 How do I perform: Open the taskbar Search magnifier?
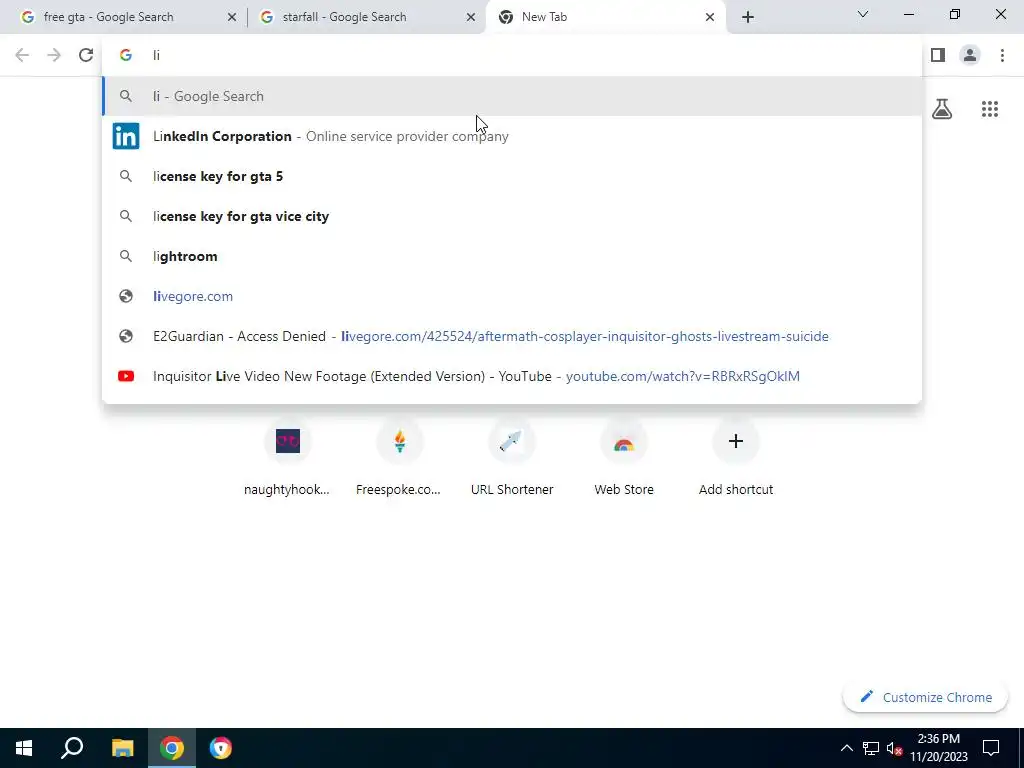72,748
